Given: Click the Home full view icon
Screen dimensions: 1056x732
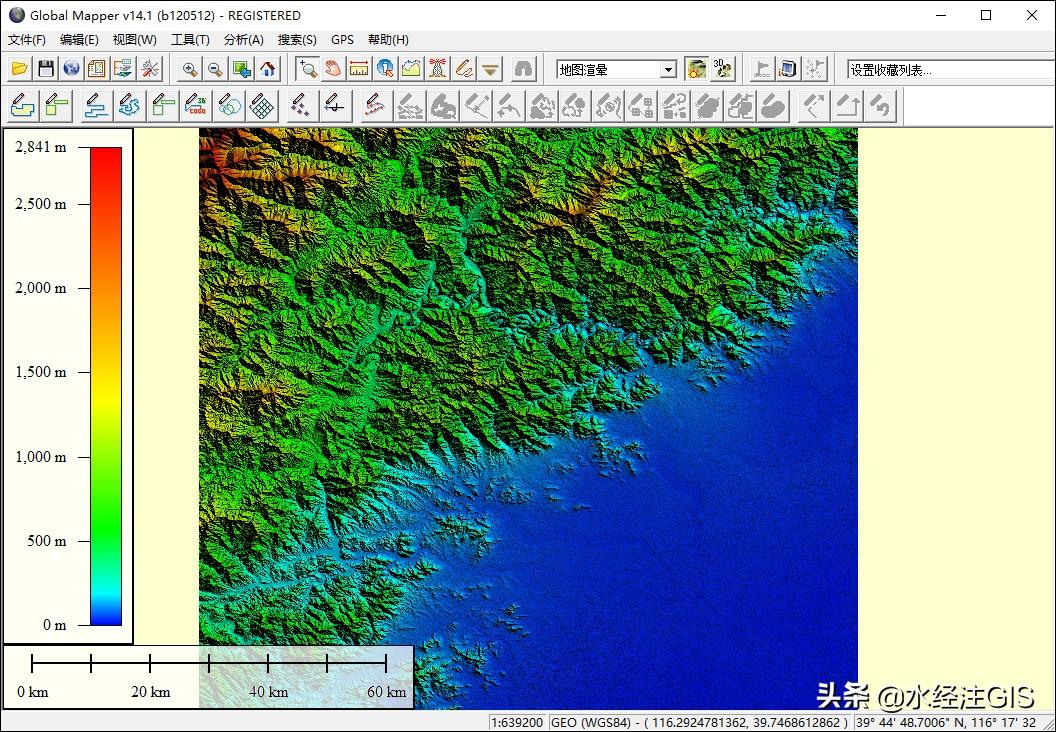Looking at the screenshot, I should 268,69.
